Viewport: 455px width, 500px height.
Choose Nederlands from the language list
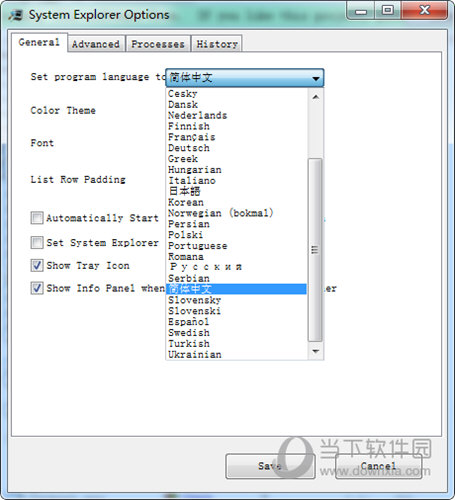(236, 115)
